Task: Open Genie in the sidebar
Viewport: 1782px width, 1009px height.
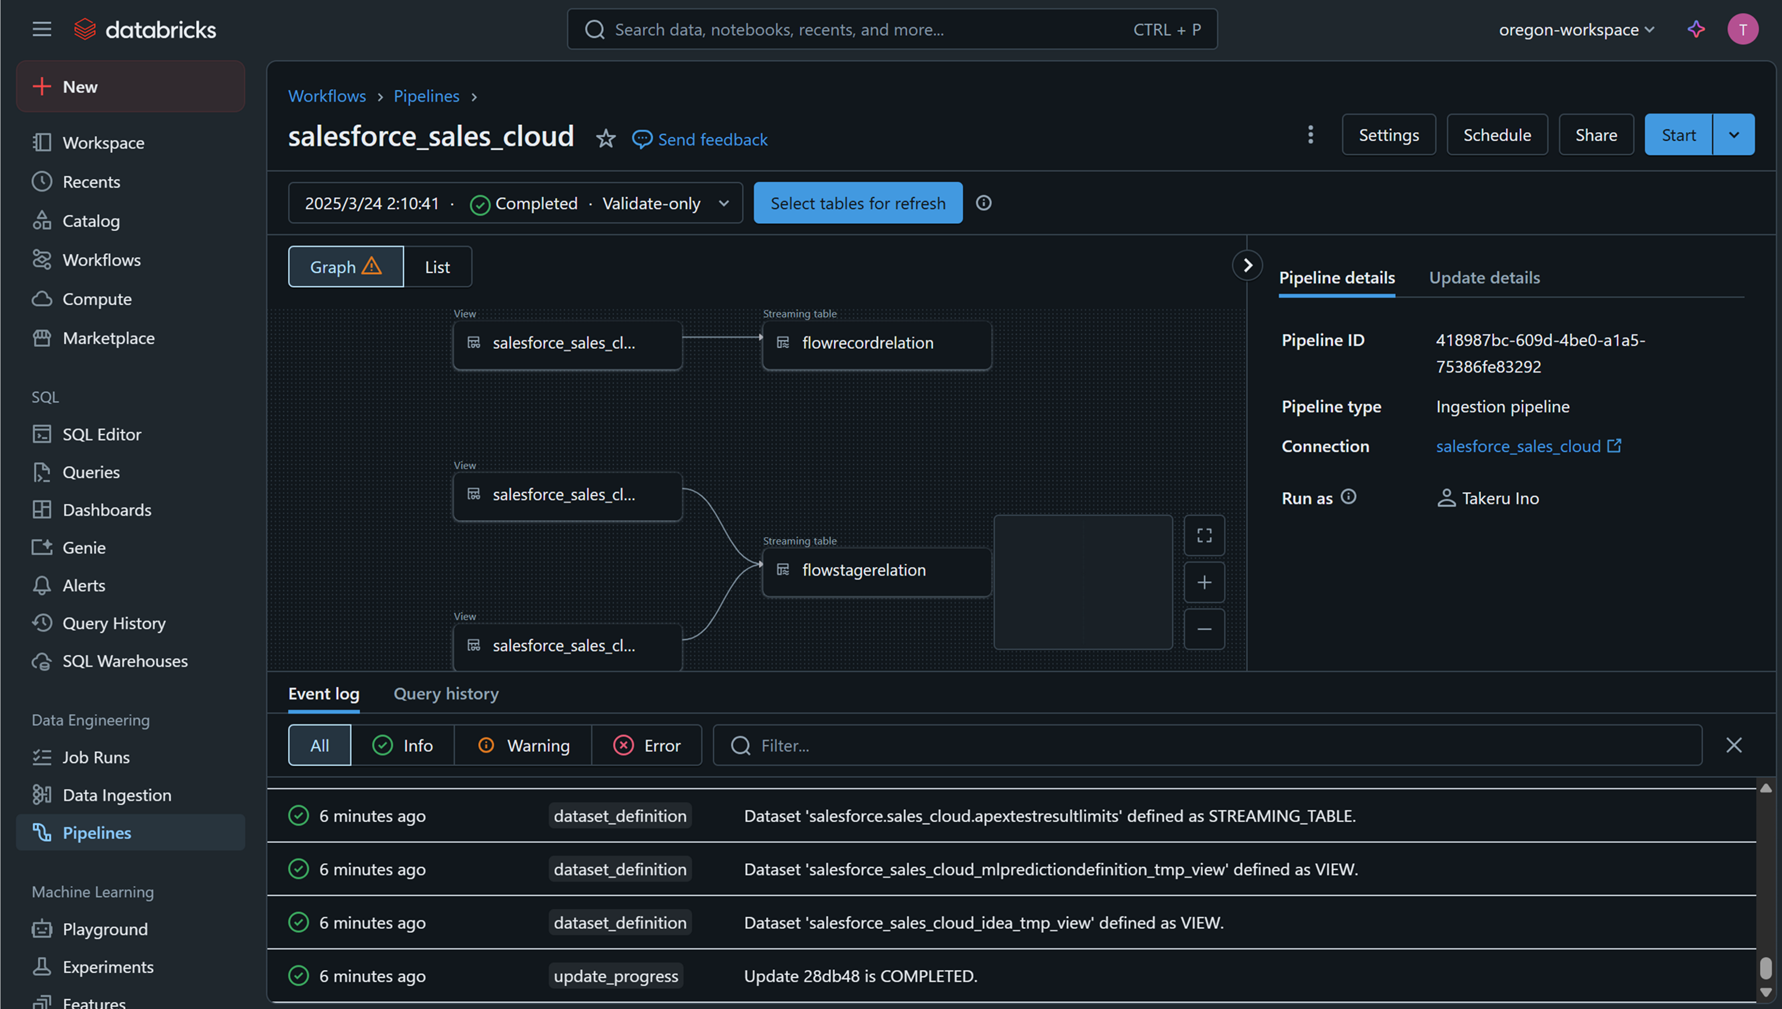Action: 131,547
